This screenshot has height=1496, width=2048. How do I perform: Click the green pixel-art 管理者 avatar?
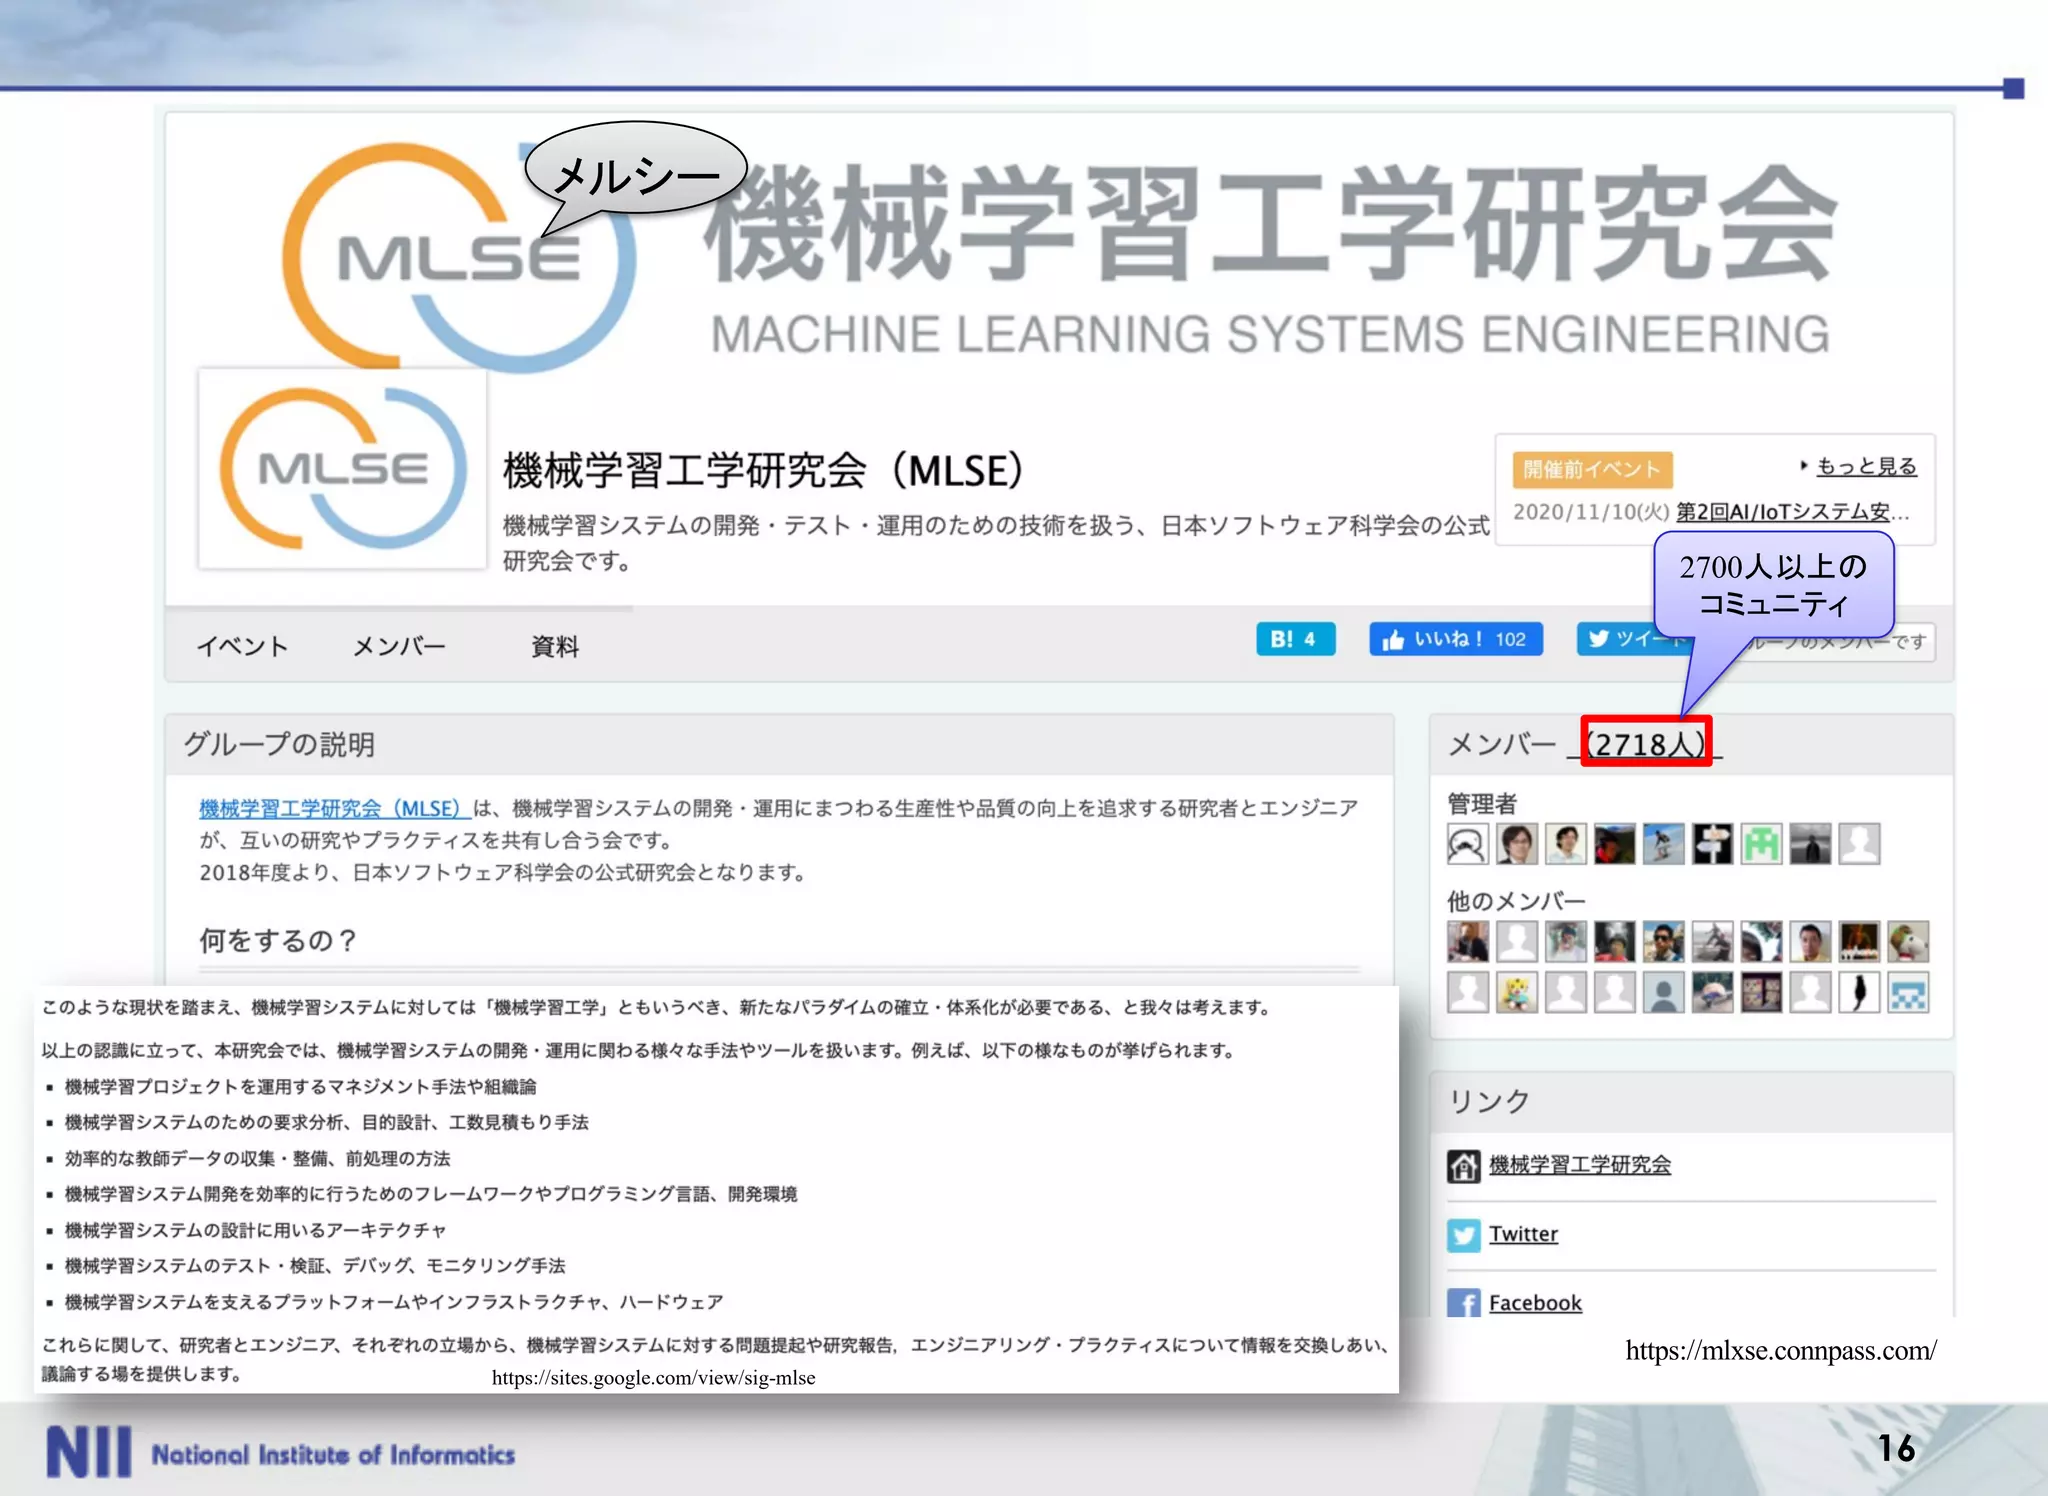(1761, 844)
